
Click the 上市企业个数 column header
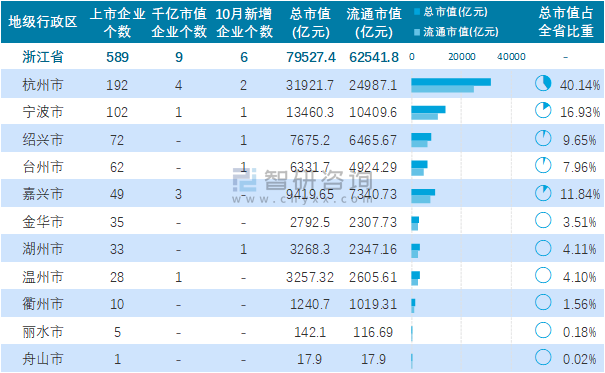[117, 22]
